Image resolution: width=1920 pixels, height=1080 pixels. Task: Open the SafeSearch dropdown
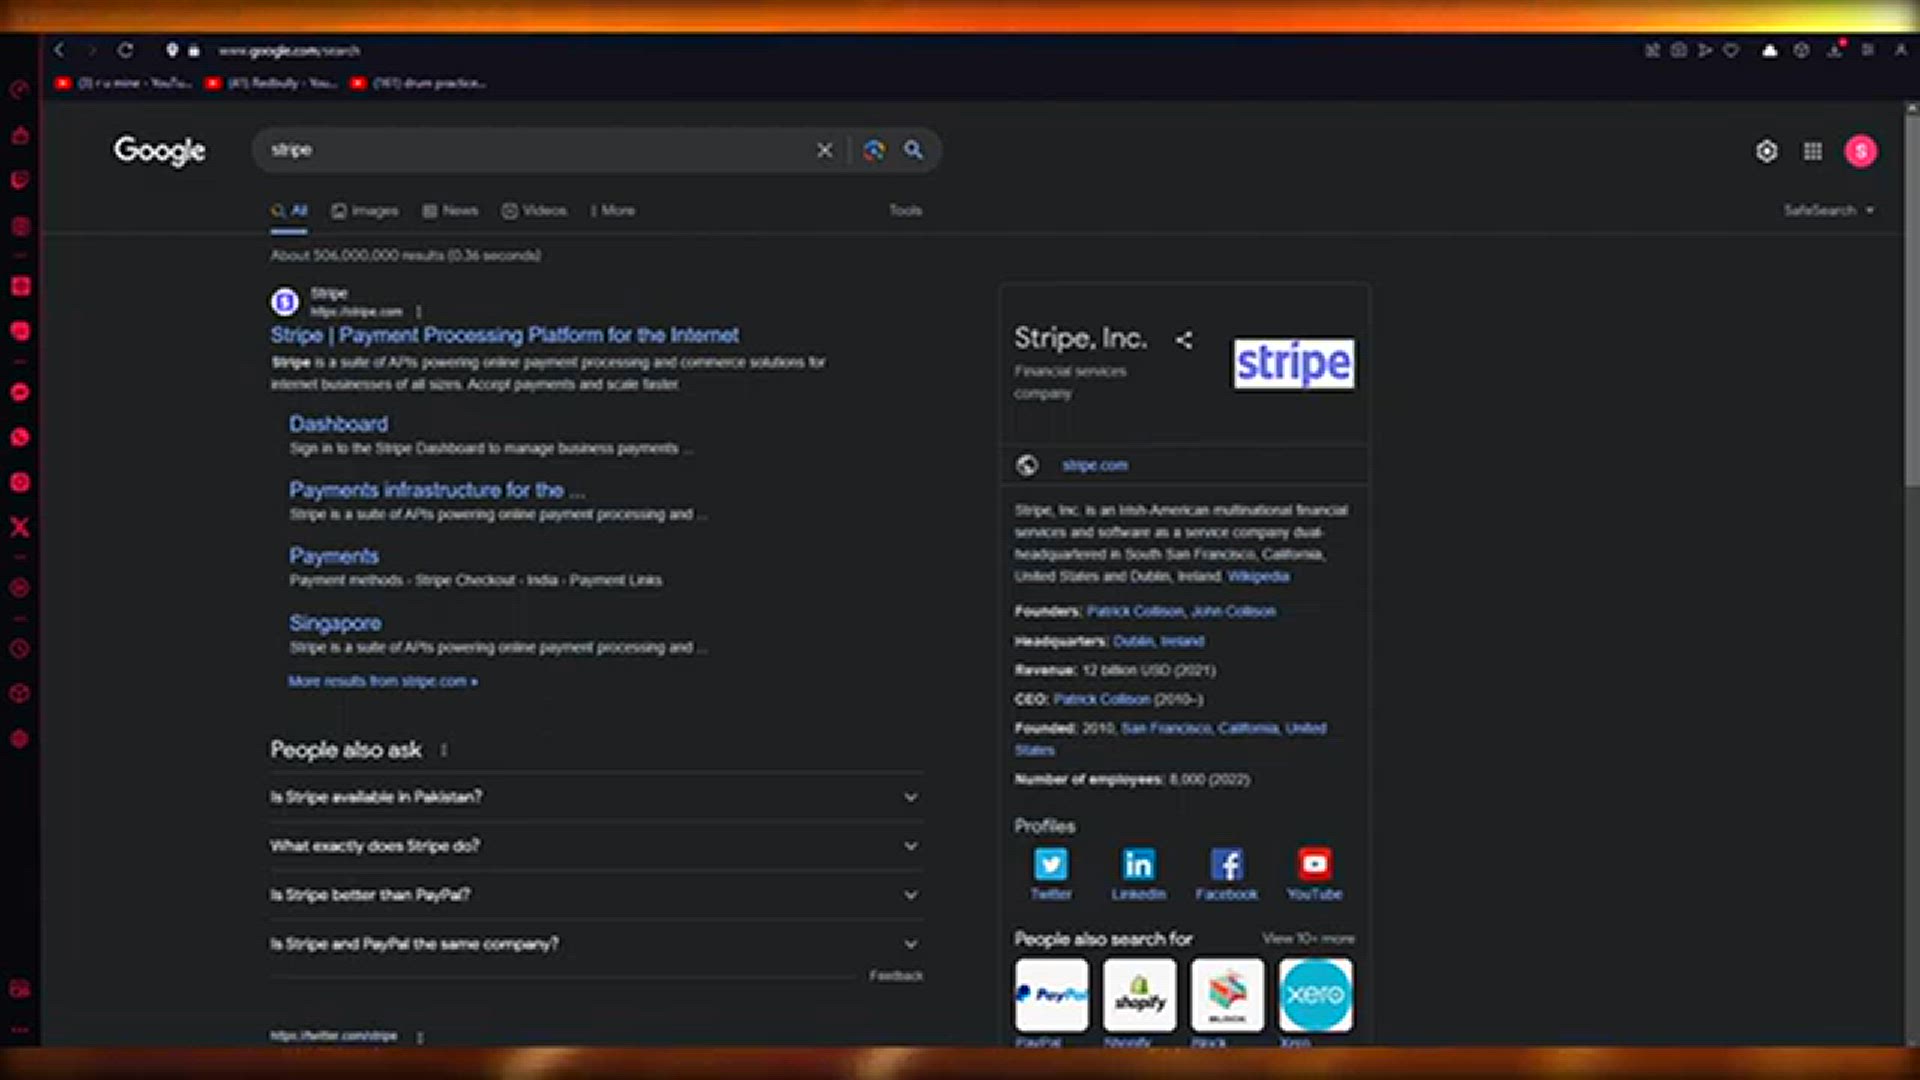1829,210
